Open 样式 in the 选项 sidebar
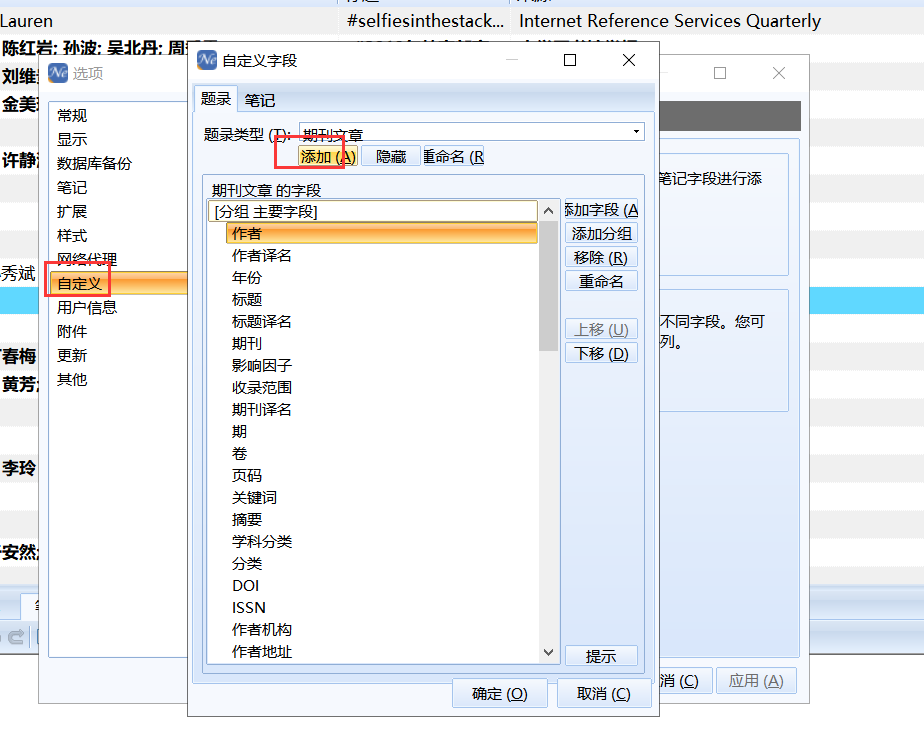The image size is (924, 742). pos(72,236)
